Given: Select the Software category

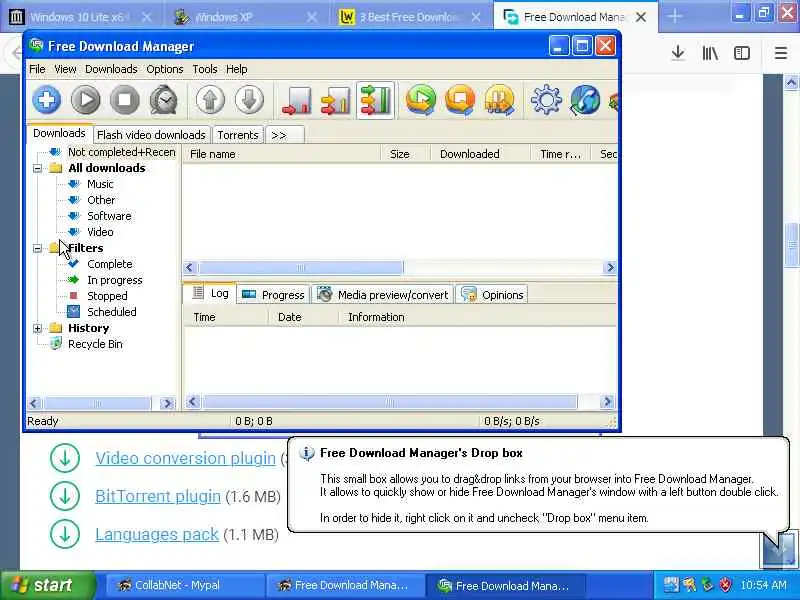Looking at the screenshot, I should [109, 216].
